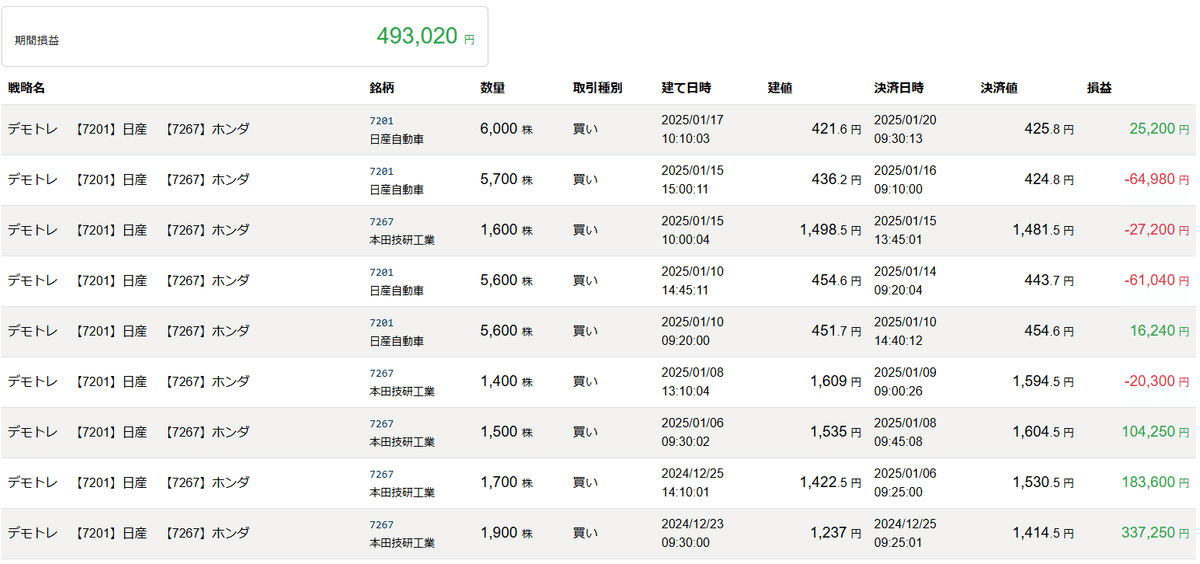Screen dimensions: 1200x564
Task: Open stock code 7201 in the 6,000 株 row
Action: 381,120
